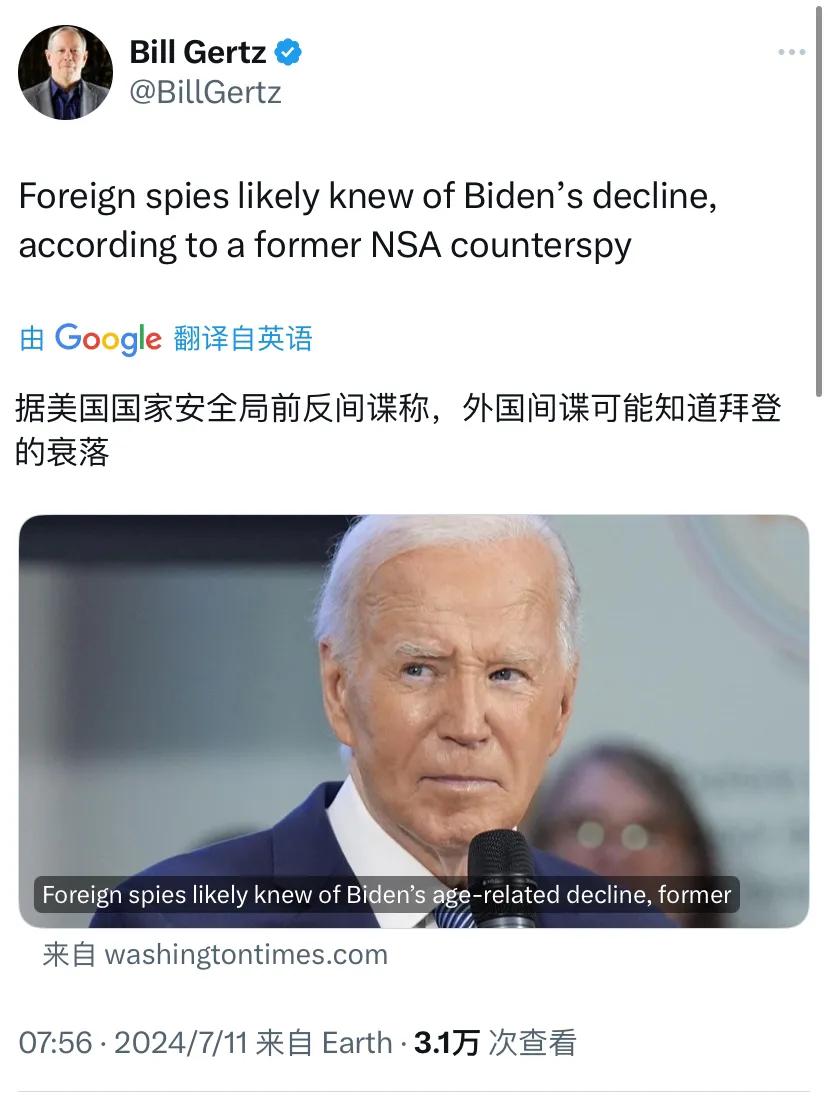Open Bill Gertz's profile avatar
Viewport: 828px width, 1098px height.
65,72
